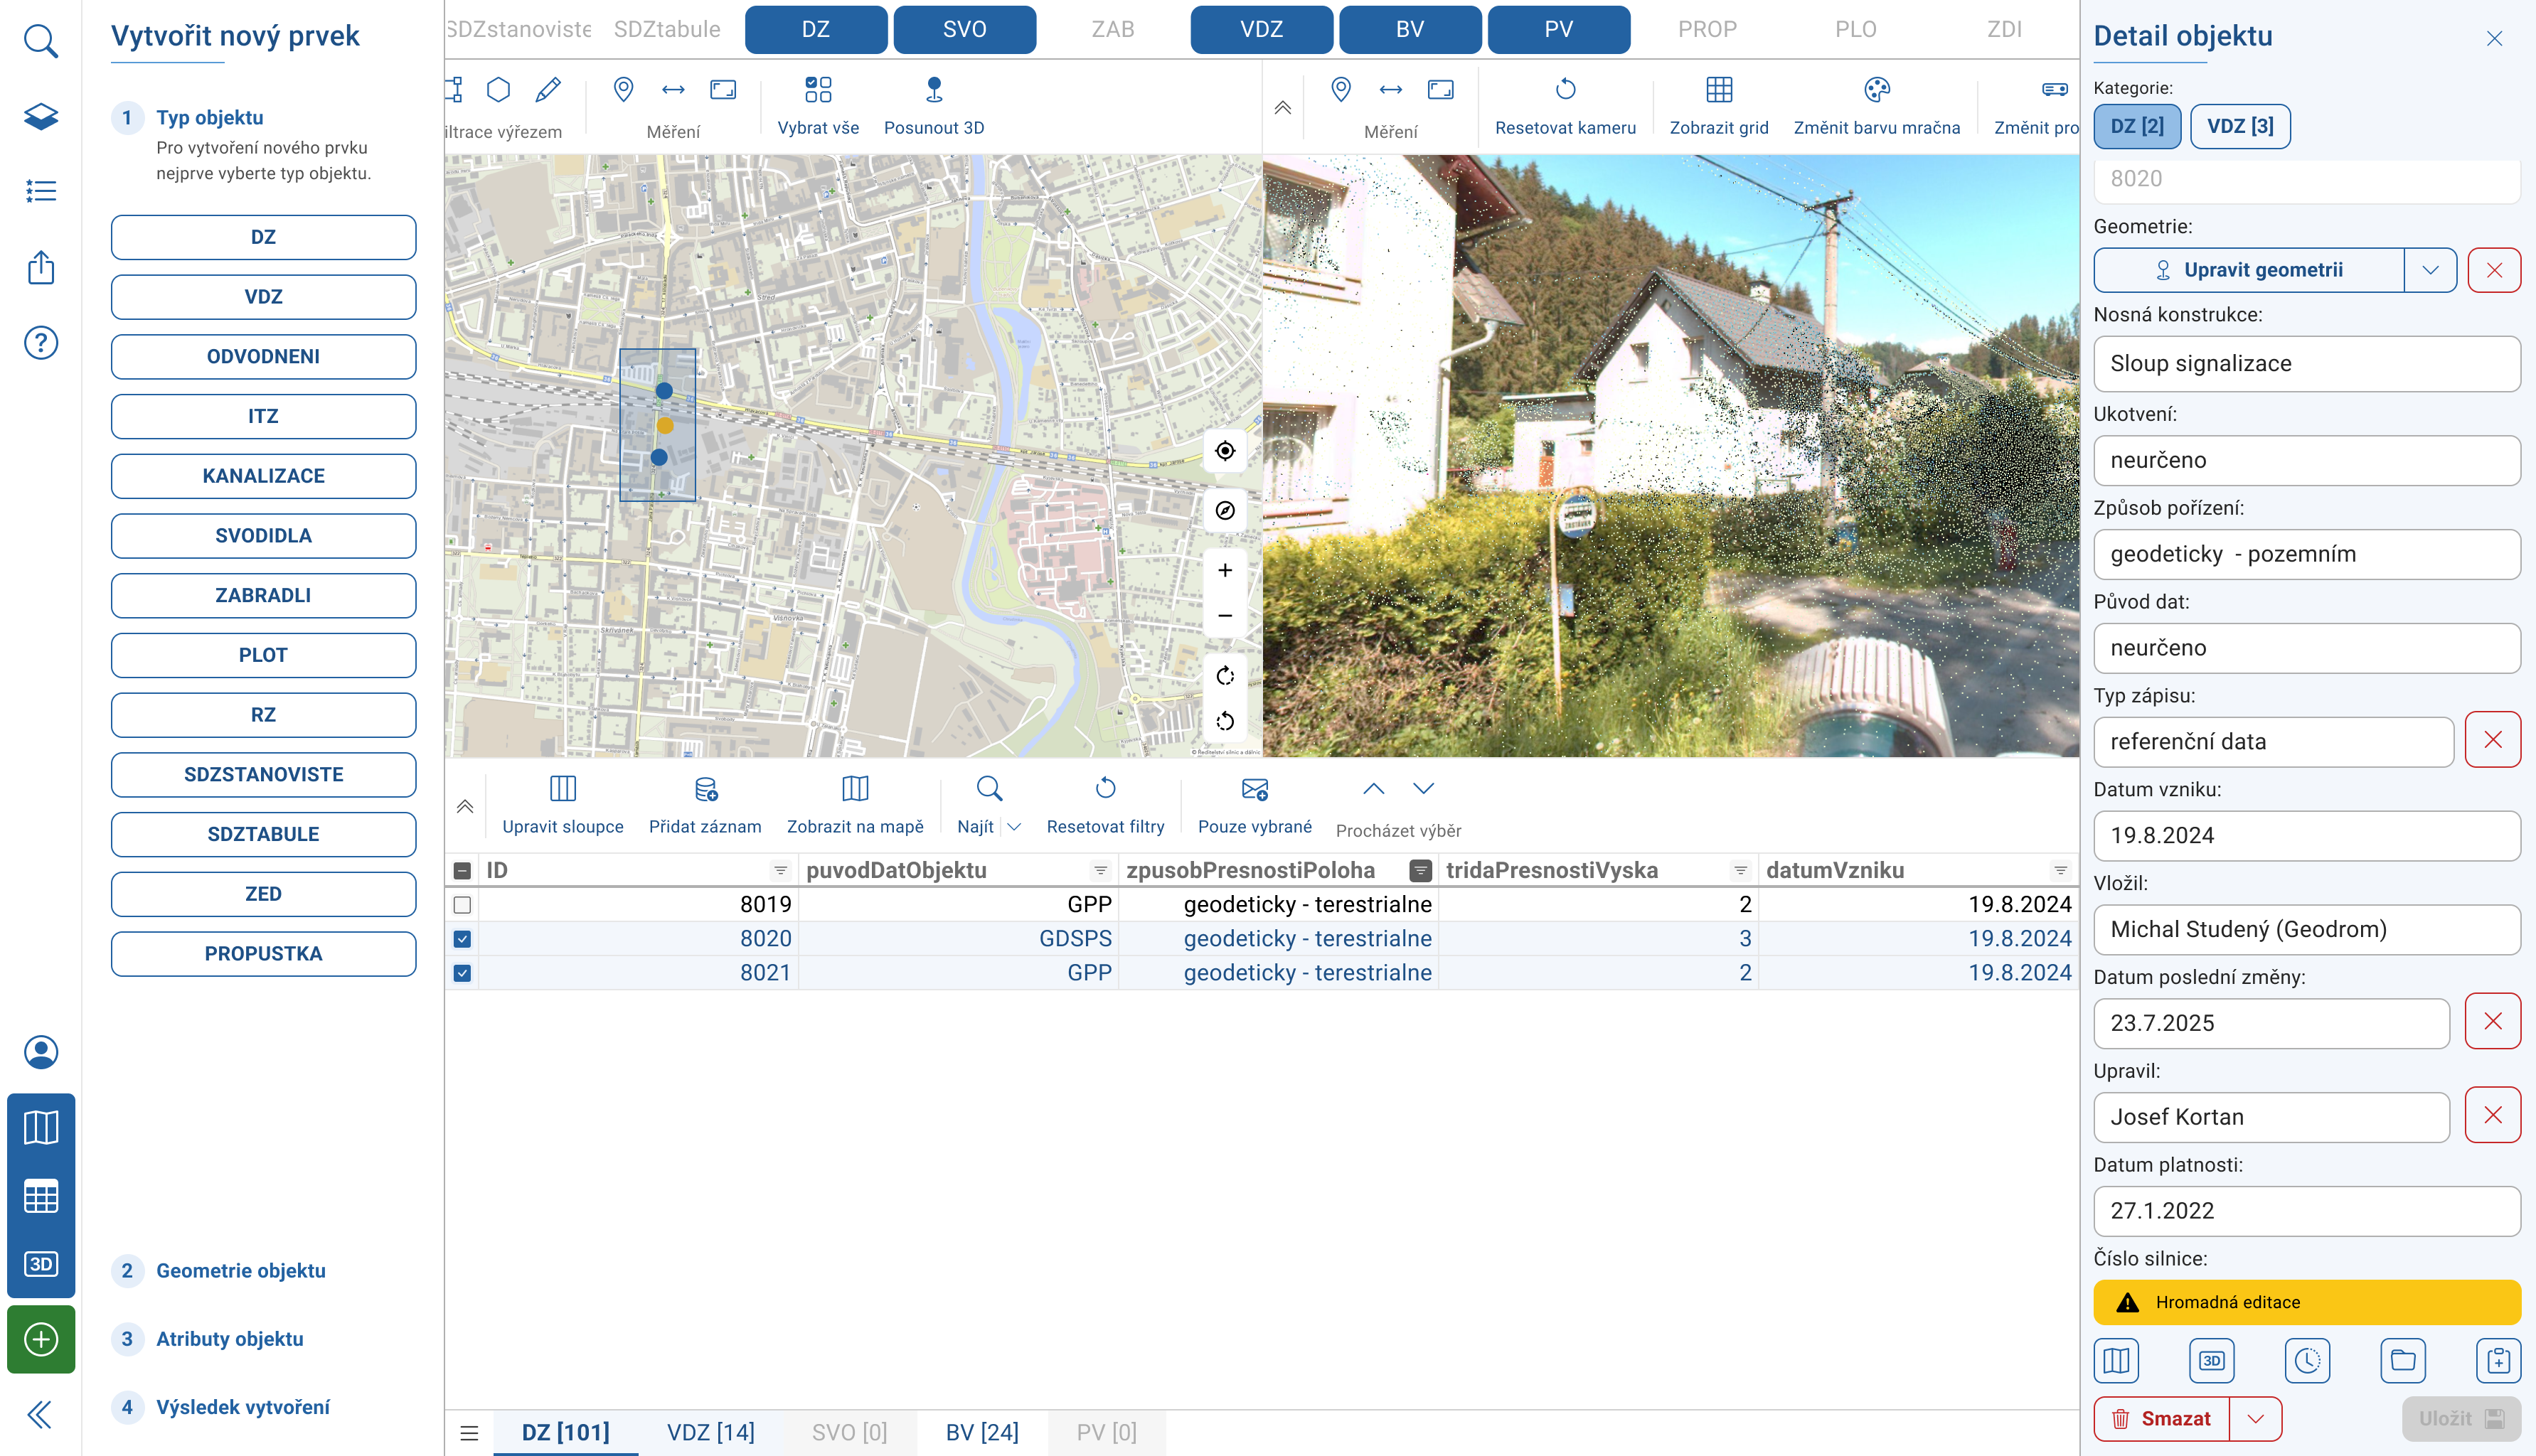
Task: Click Resetovat kameru icon
Action: pyautogui.click(x=1565, y=90)
